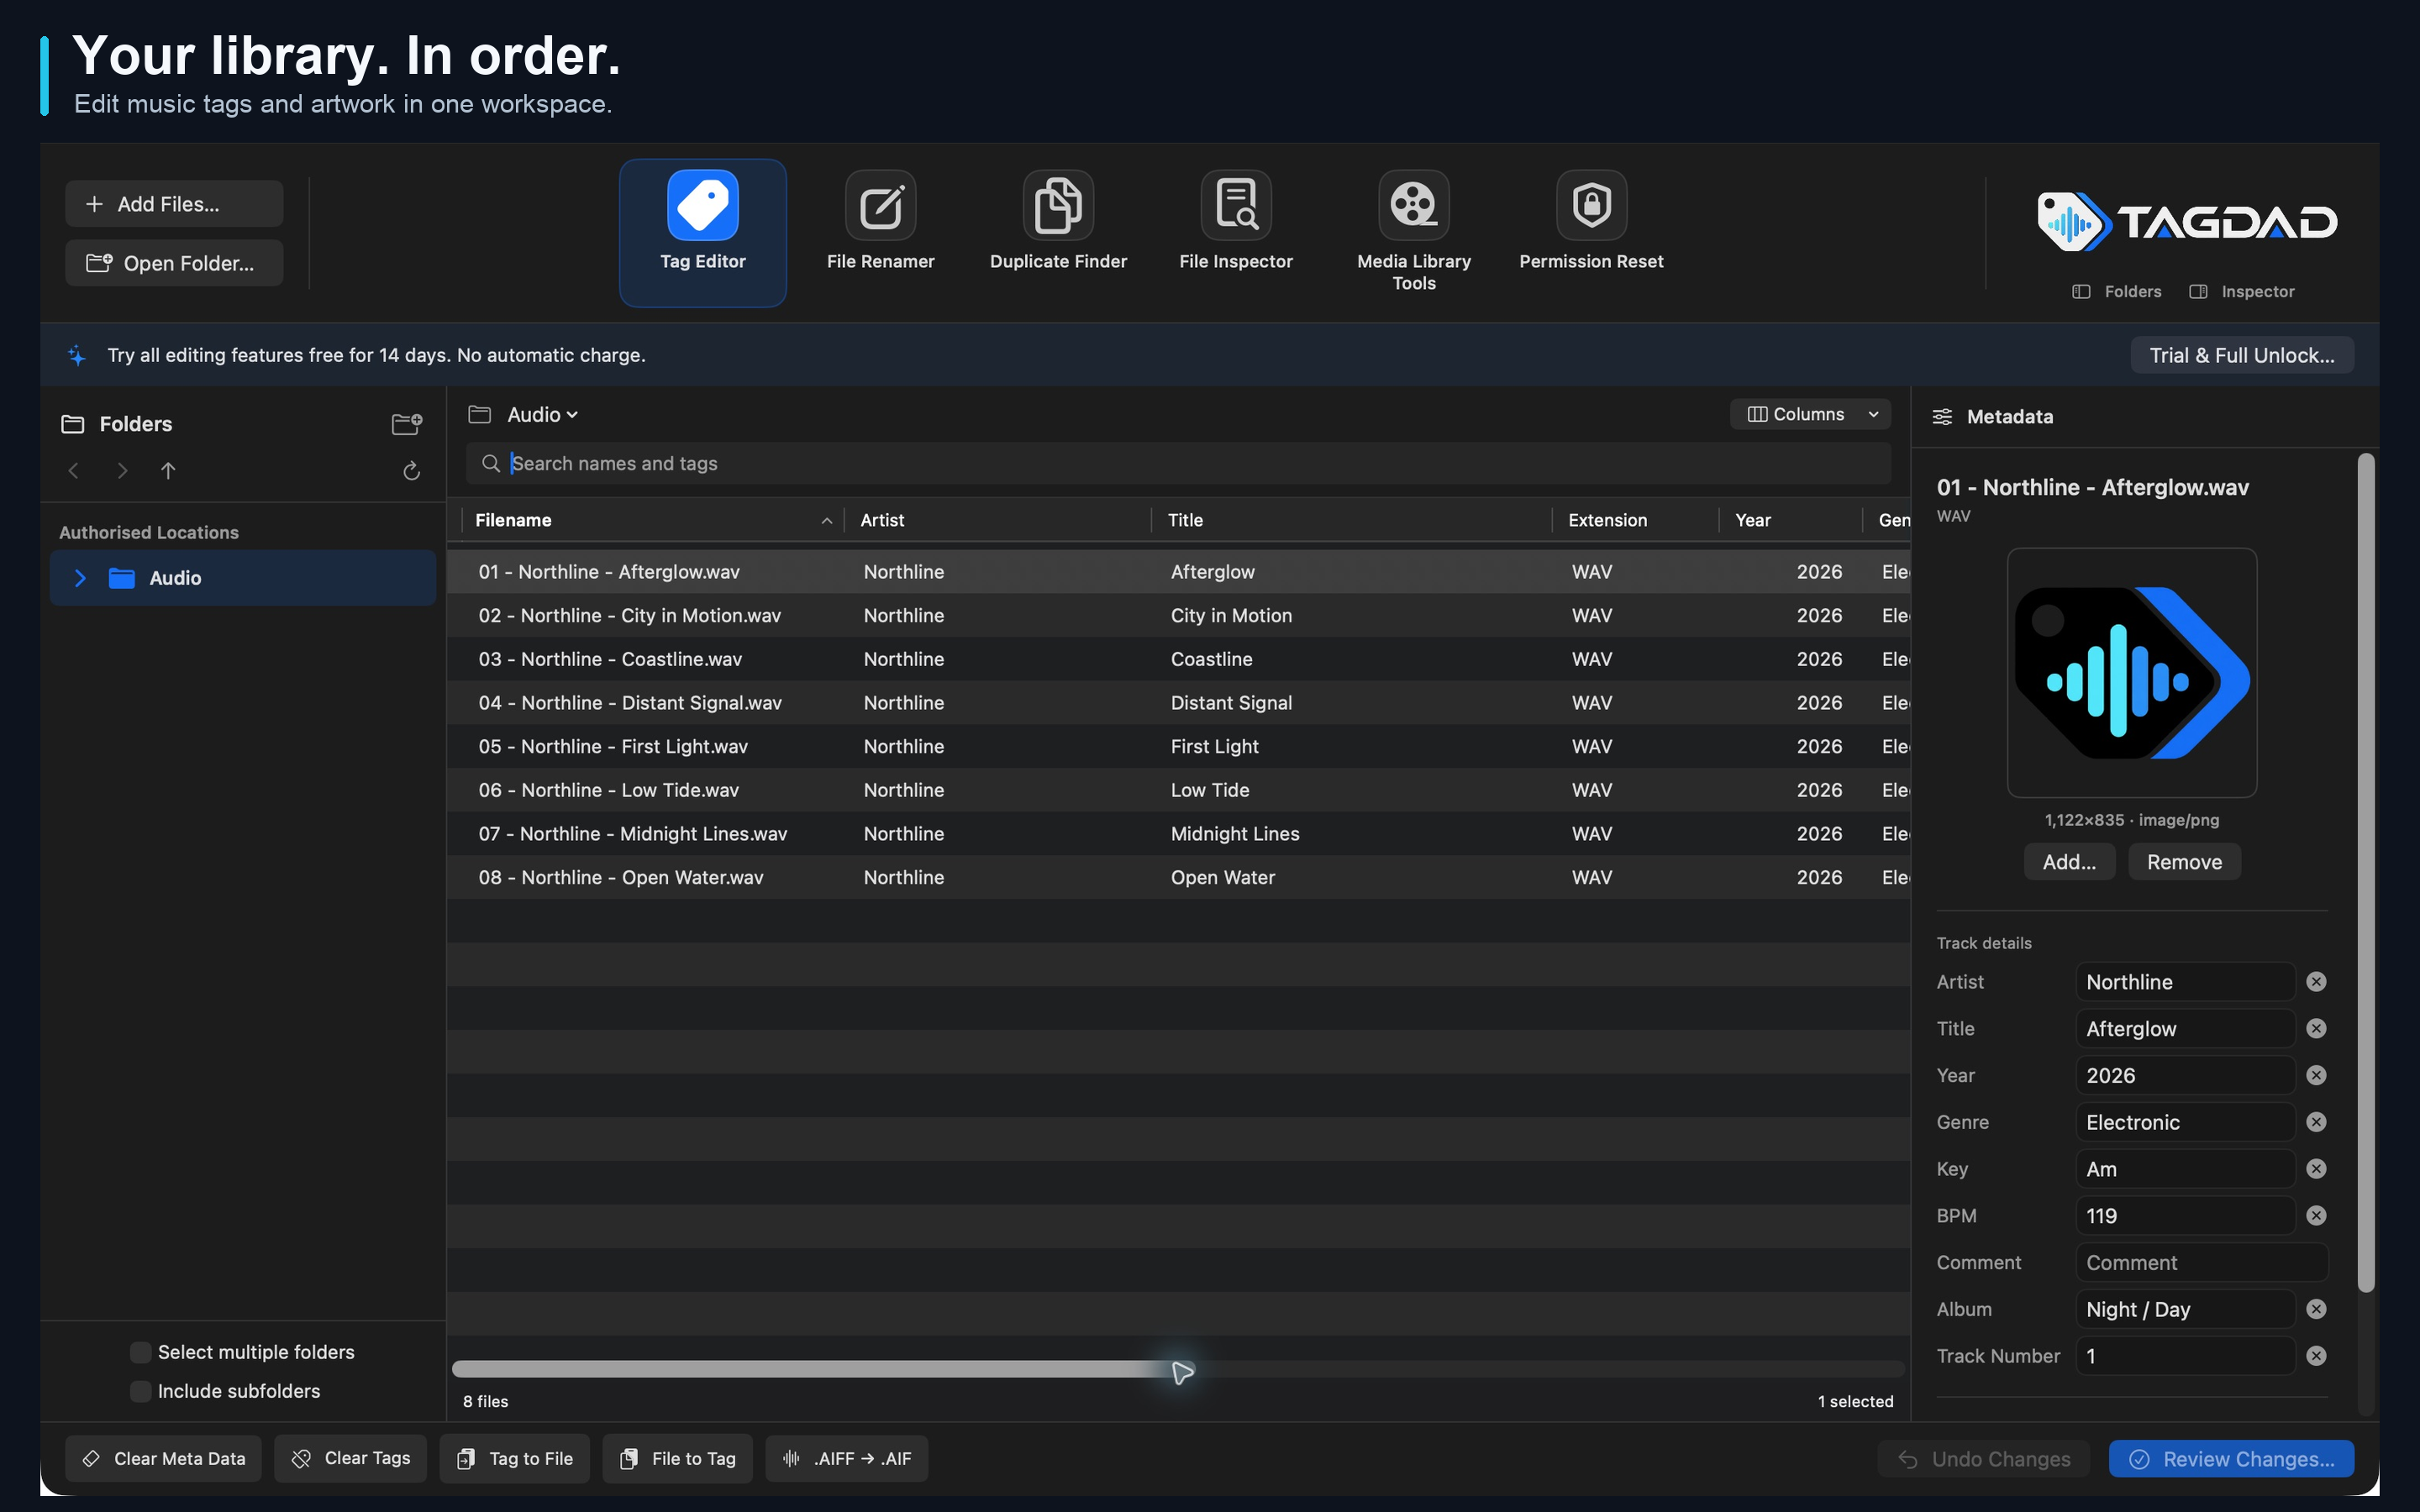This screenshot has height=1512, width=2420.
Task: Click the album artwork thumbnail
Action: point(2132,673)
